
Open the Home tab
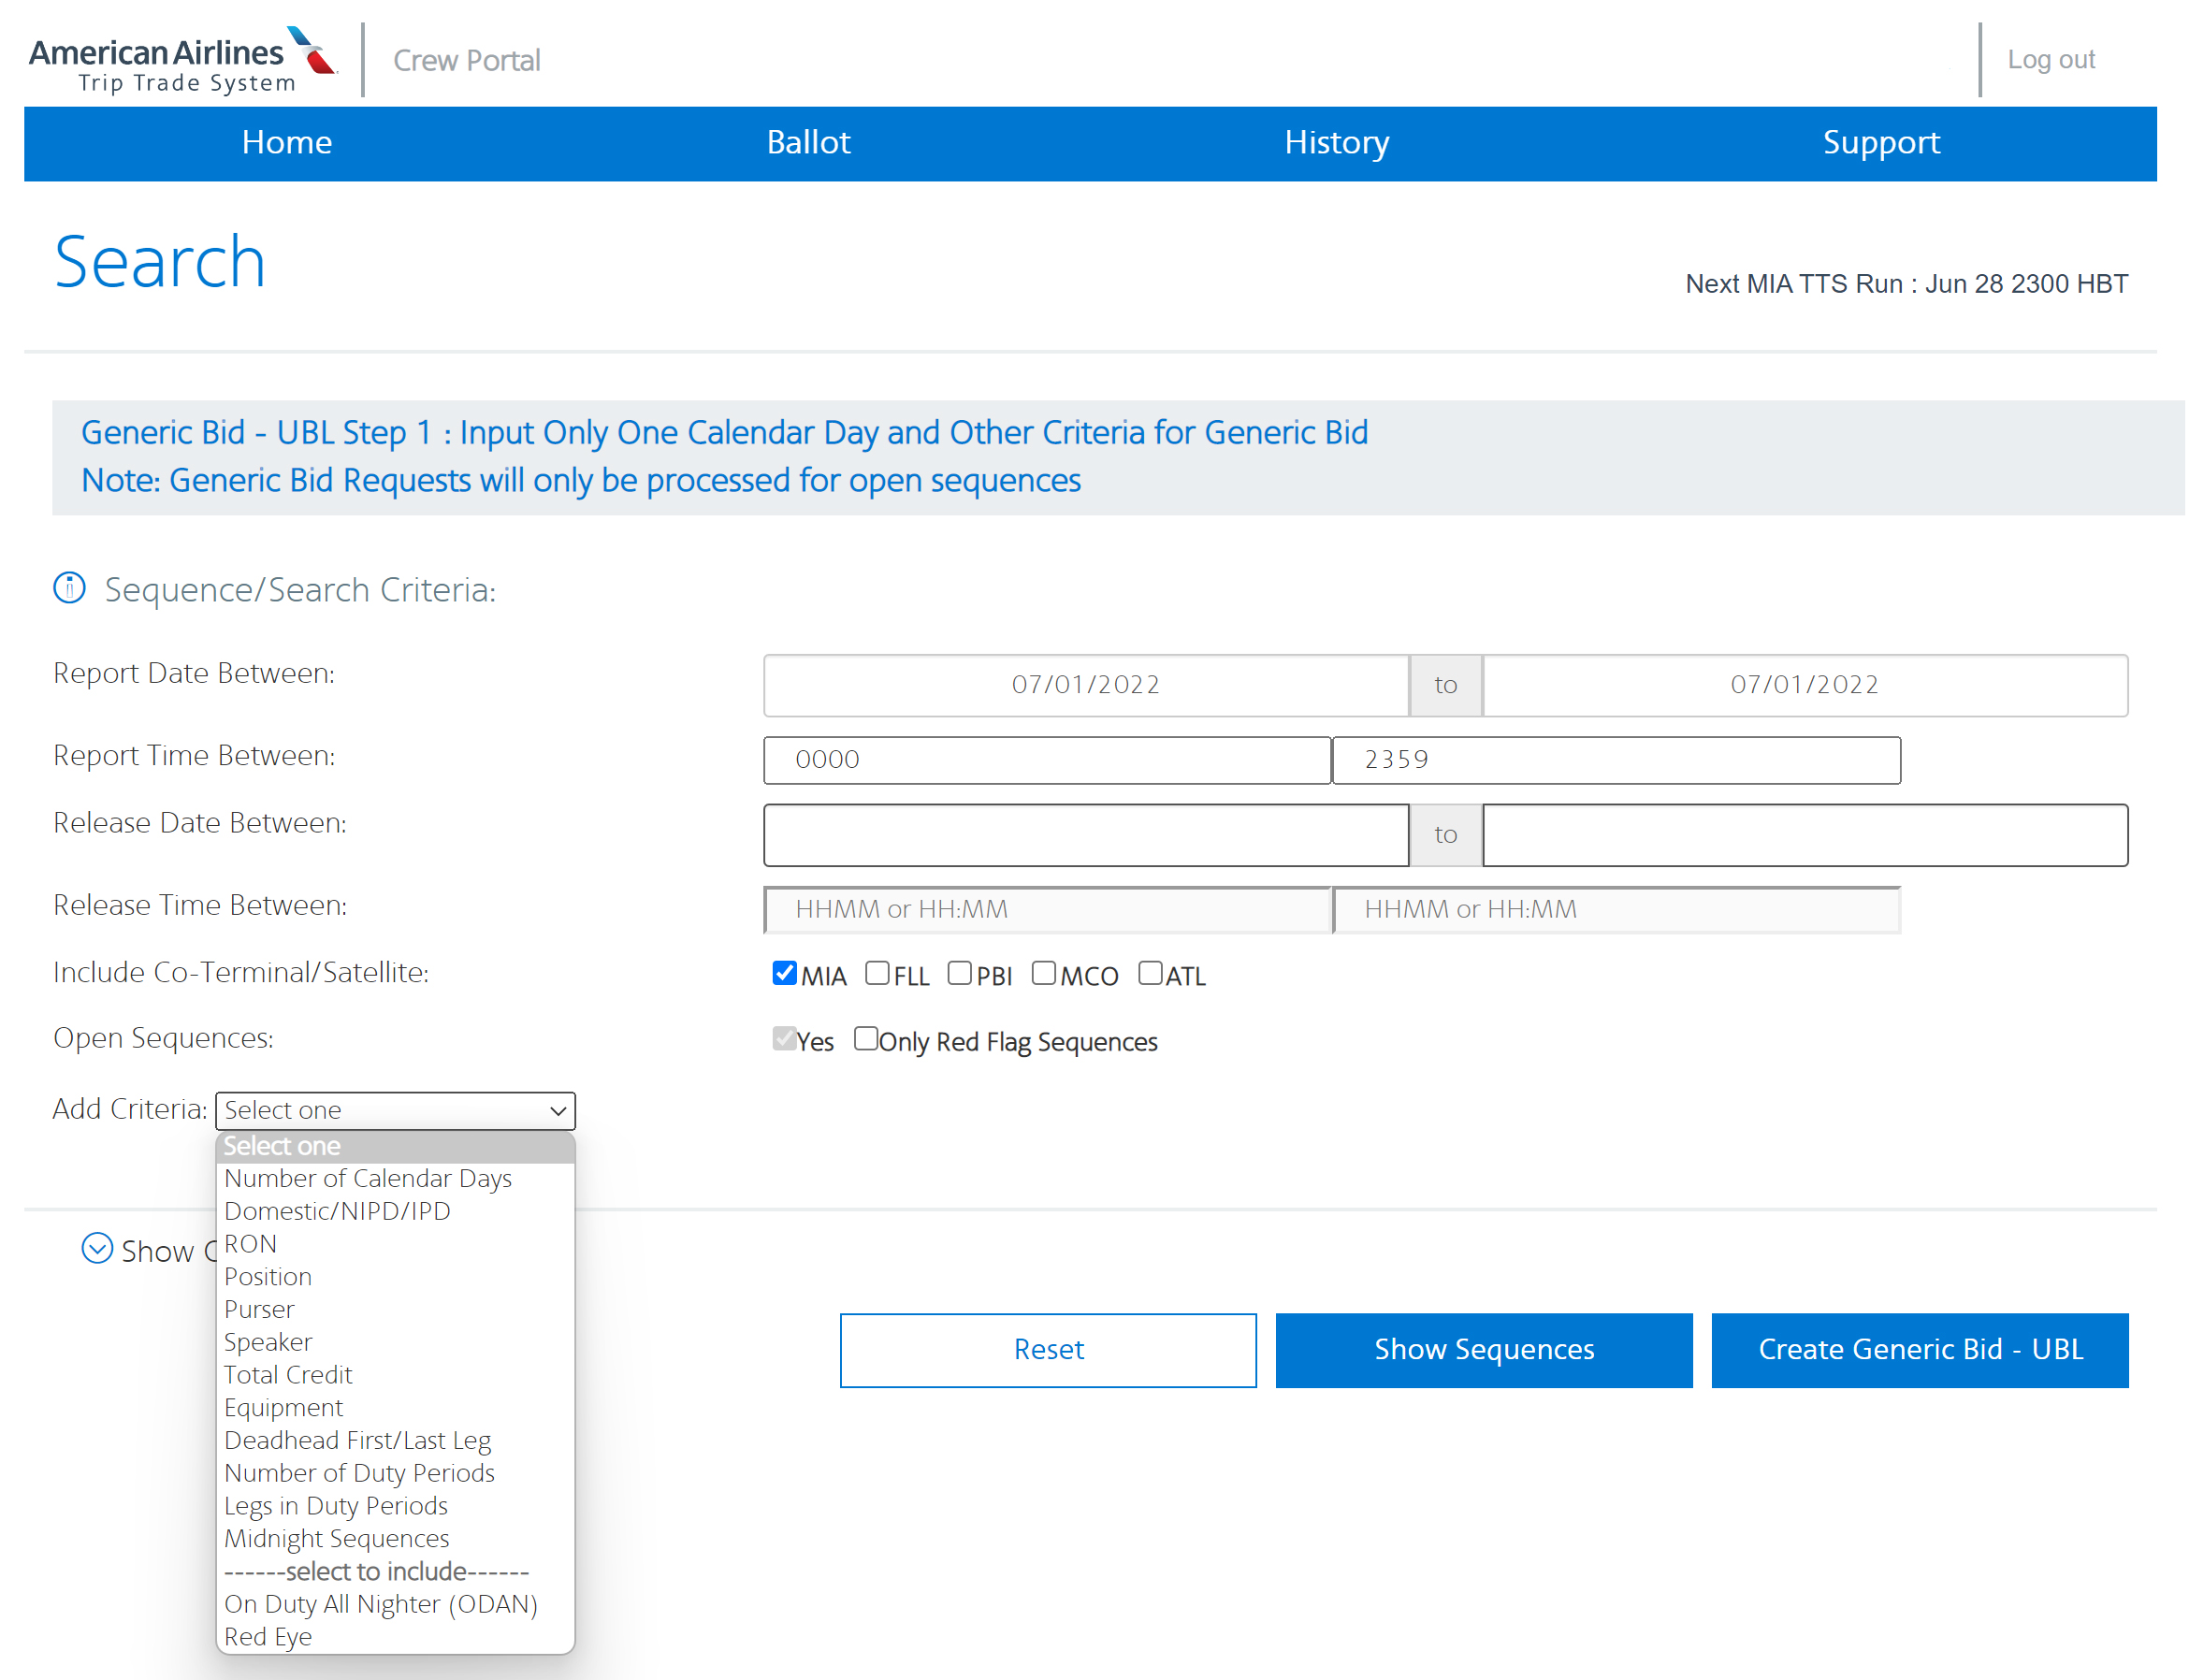pos(286,143)
